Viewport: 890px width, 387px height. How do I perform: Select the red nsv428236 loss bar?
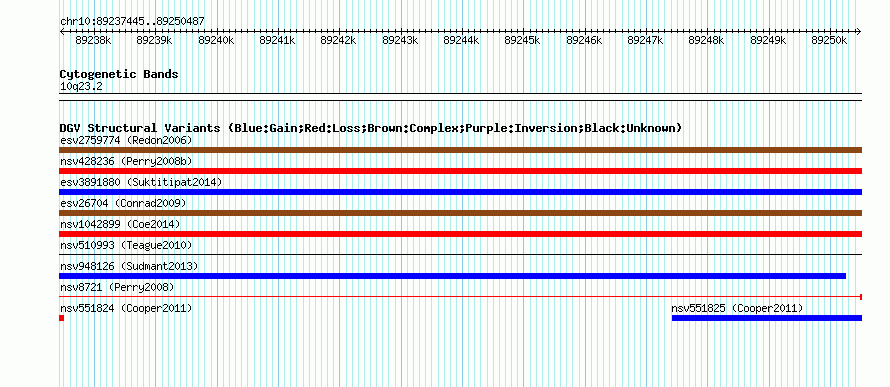[460, 171]
